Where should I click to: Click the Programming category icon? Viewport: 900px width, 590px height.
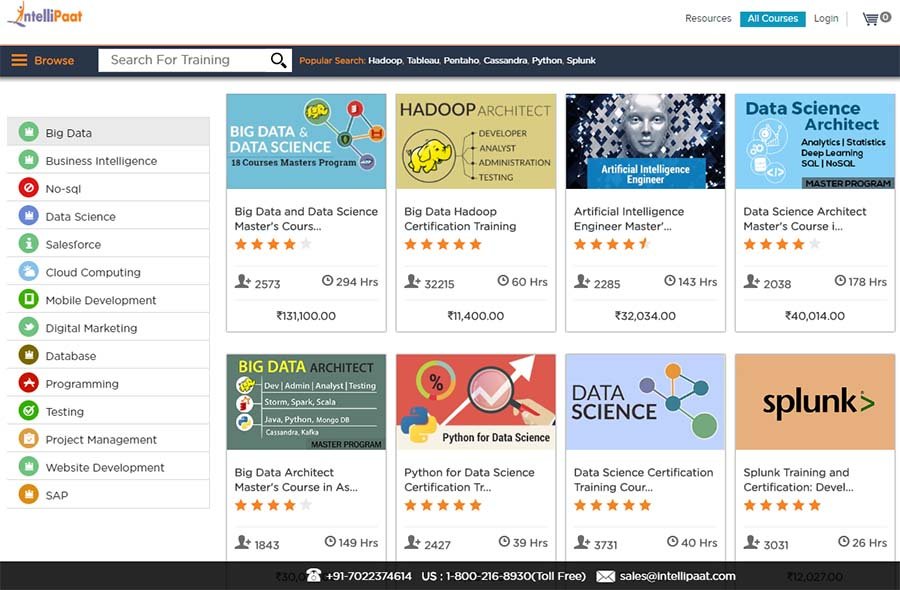(28, 383)
